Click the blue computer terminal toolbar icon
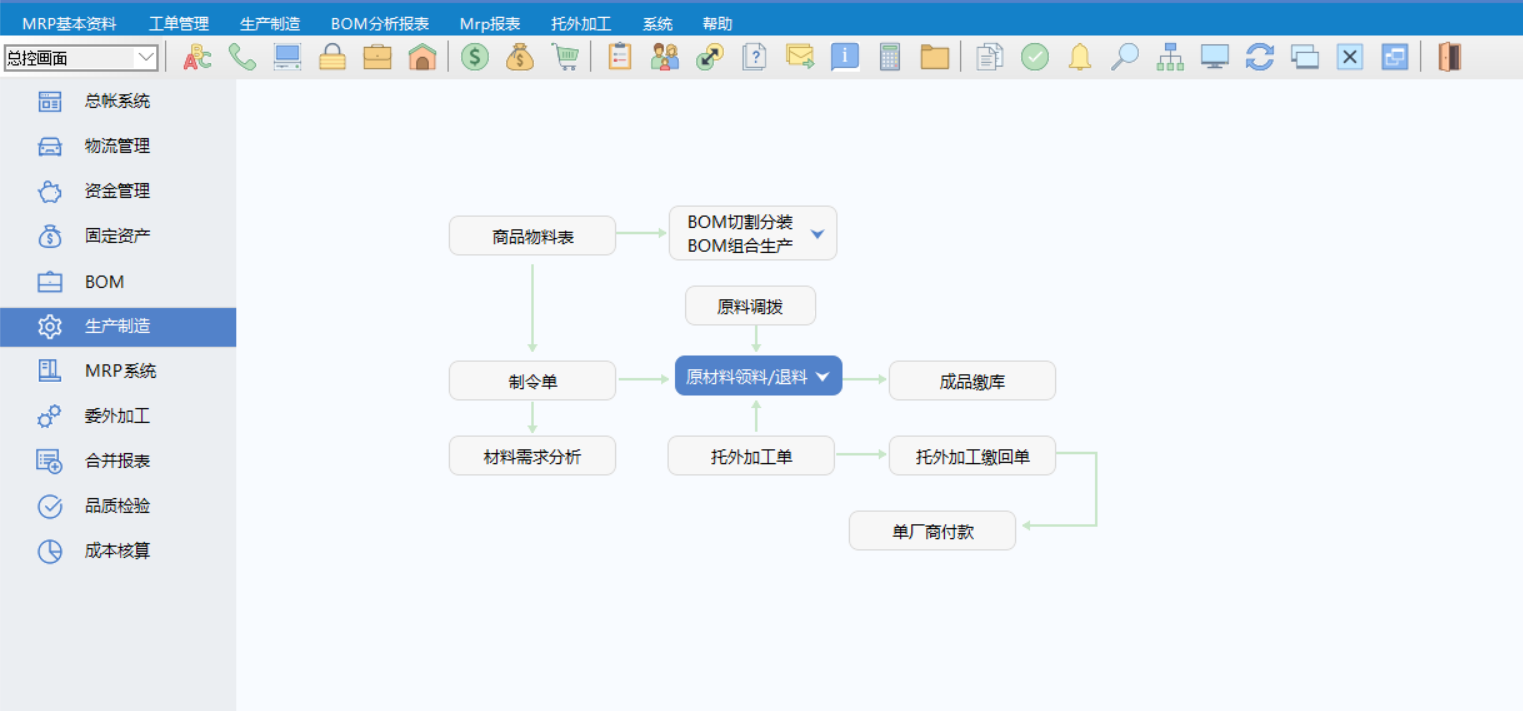 [x=288, y=58]
